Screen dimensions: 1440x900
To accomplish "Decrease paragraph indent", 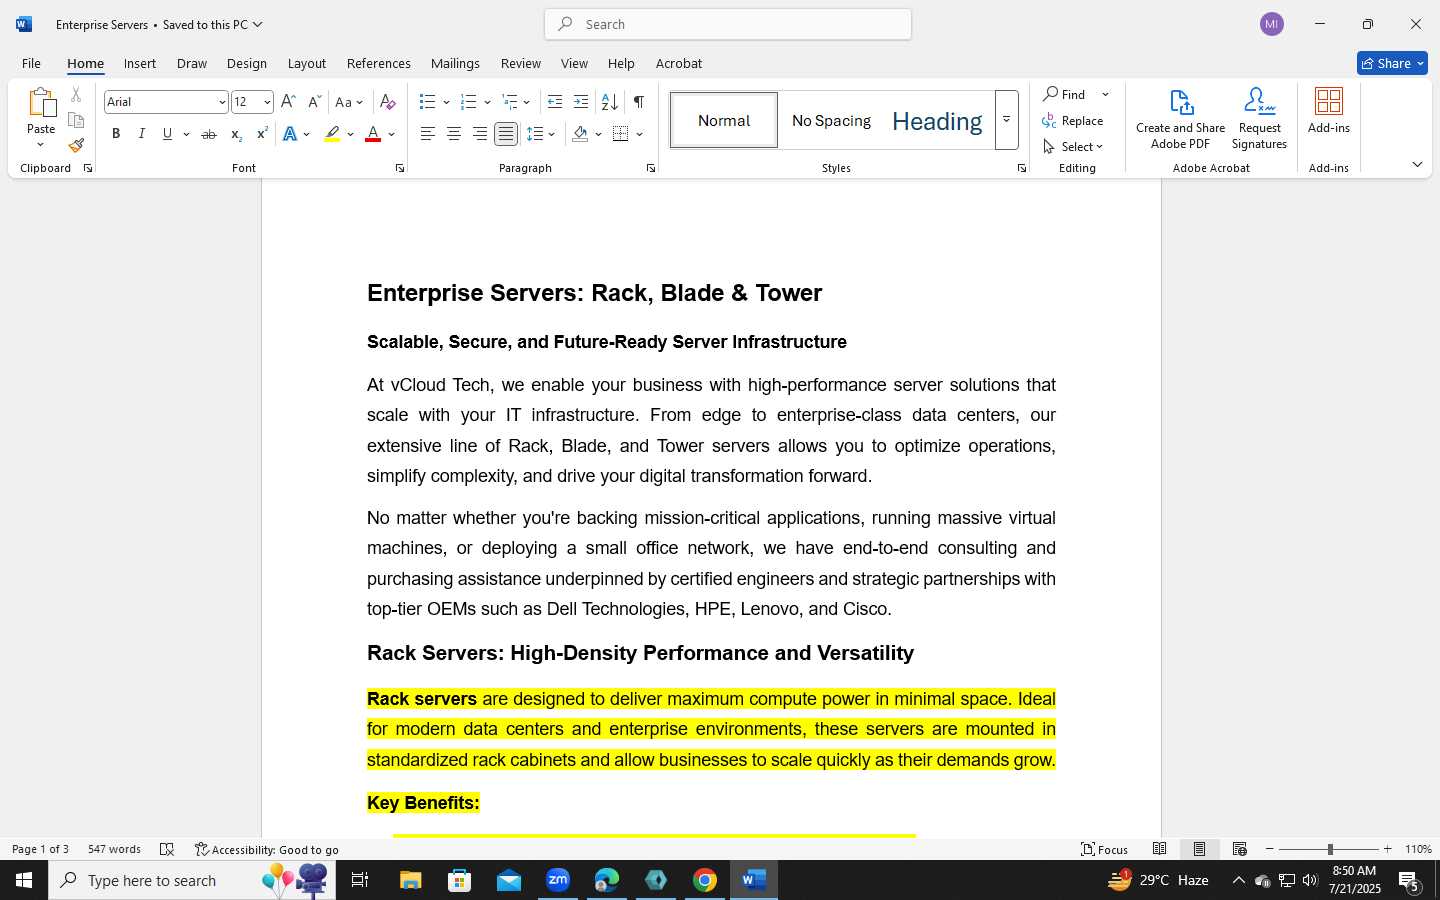I will (x=555, y=102).
